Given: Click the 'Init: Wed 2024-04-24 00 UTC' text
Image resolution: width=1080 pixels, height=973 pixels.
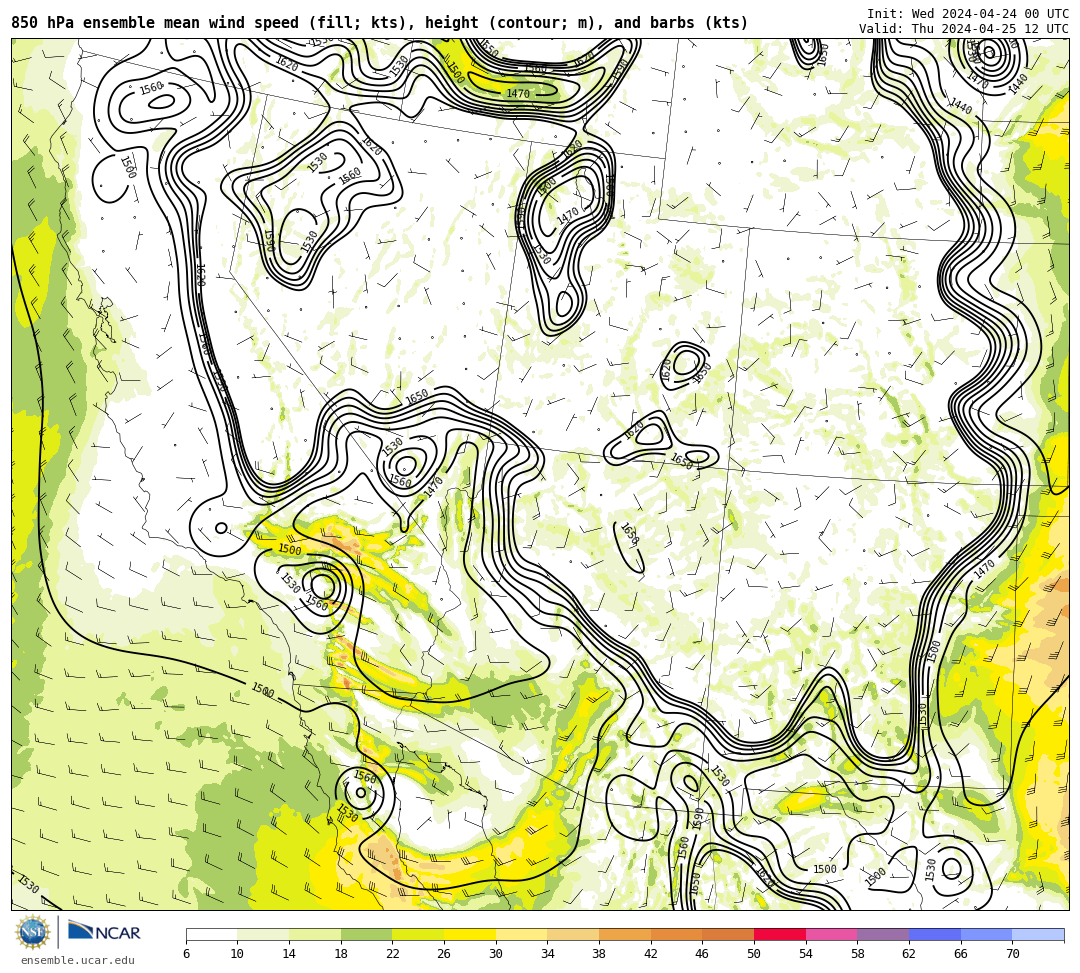Looking at the screenshot, I should 968,14.
